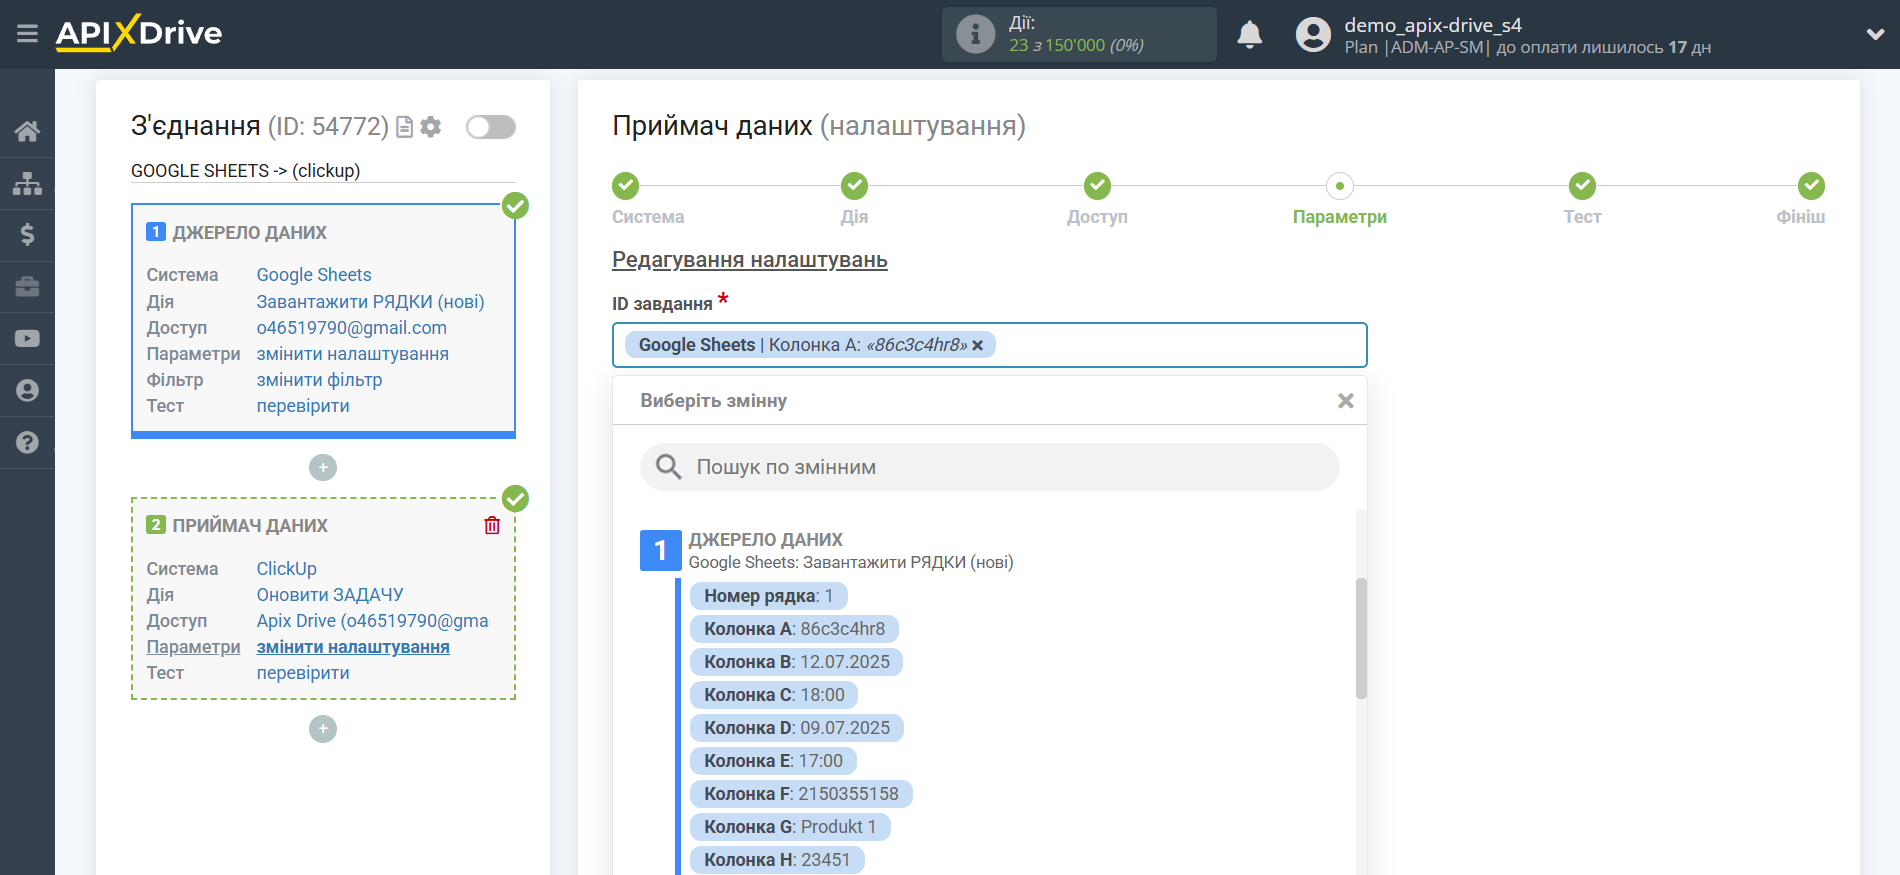Open the hamburger menu

click(27, 34)
